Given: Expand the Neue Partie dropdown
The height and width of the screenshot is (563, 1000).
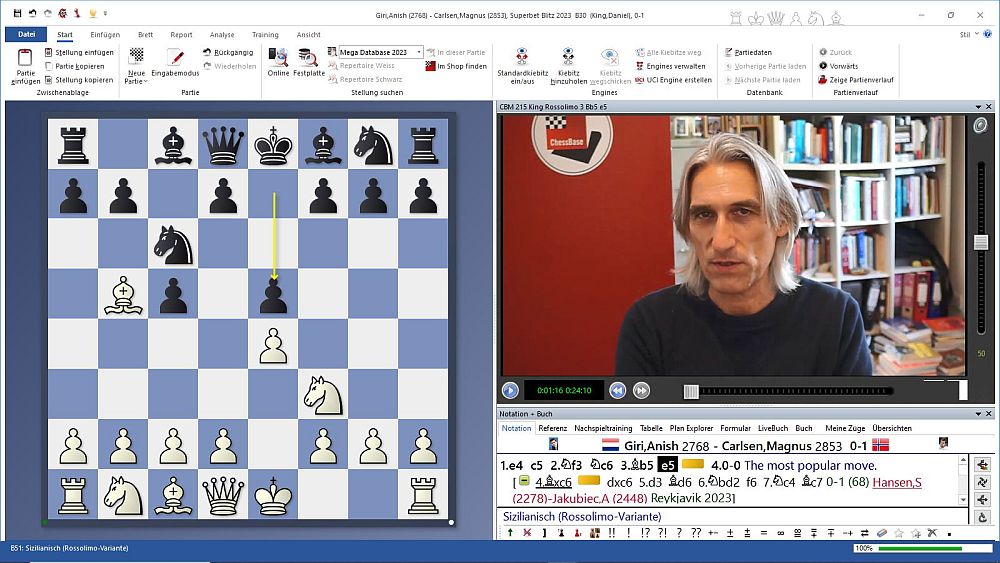Looking at the screenshot, I should point(136,80).
